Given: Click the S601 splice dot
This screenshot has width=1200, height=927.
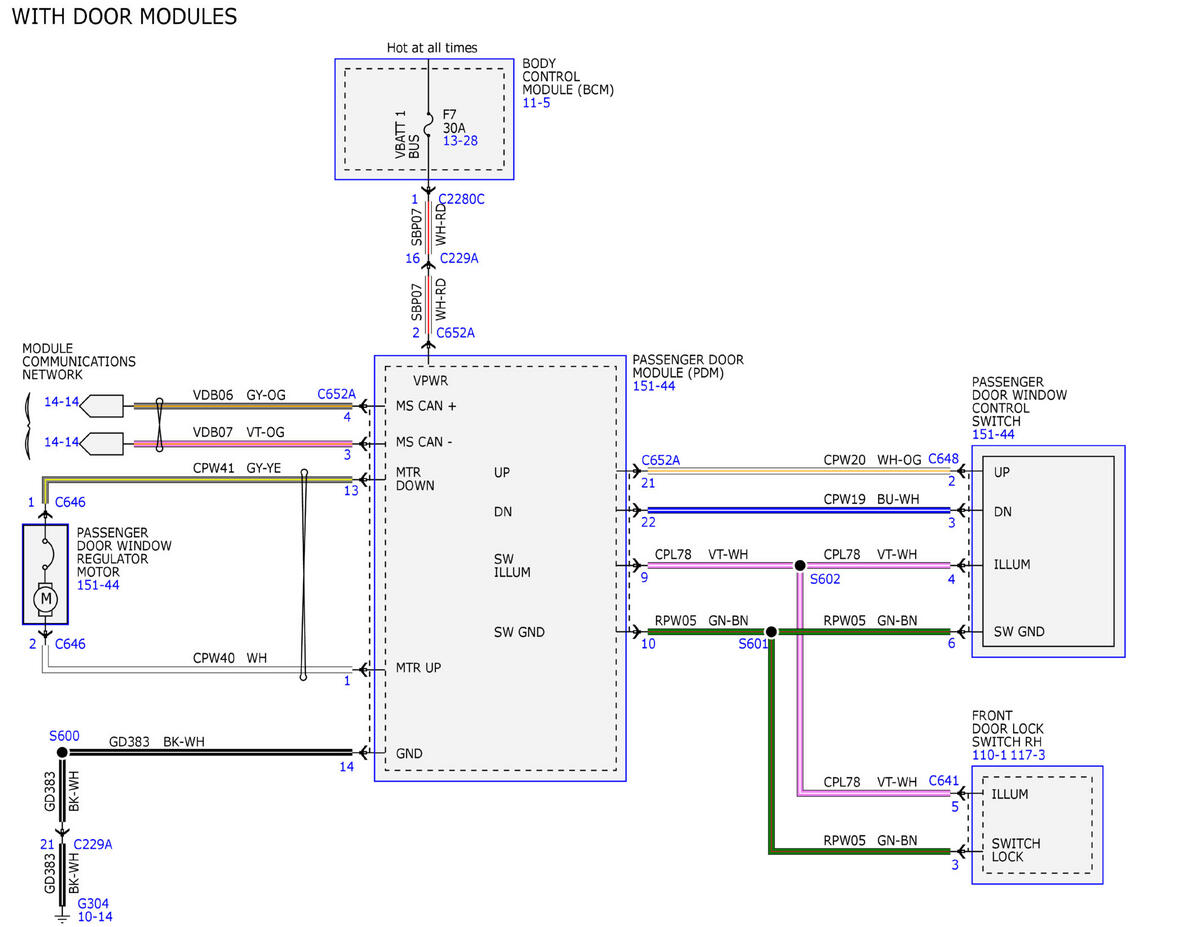Looking at the screenshot, I should pos(771,632).
